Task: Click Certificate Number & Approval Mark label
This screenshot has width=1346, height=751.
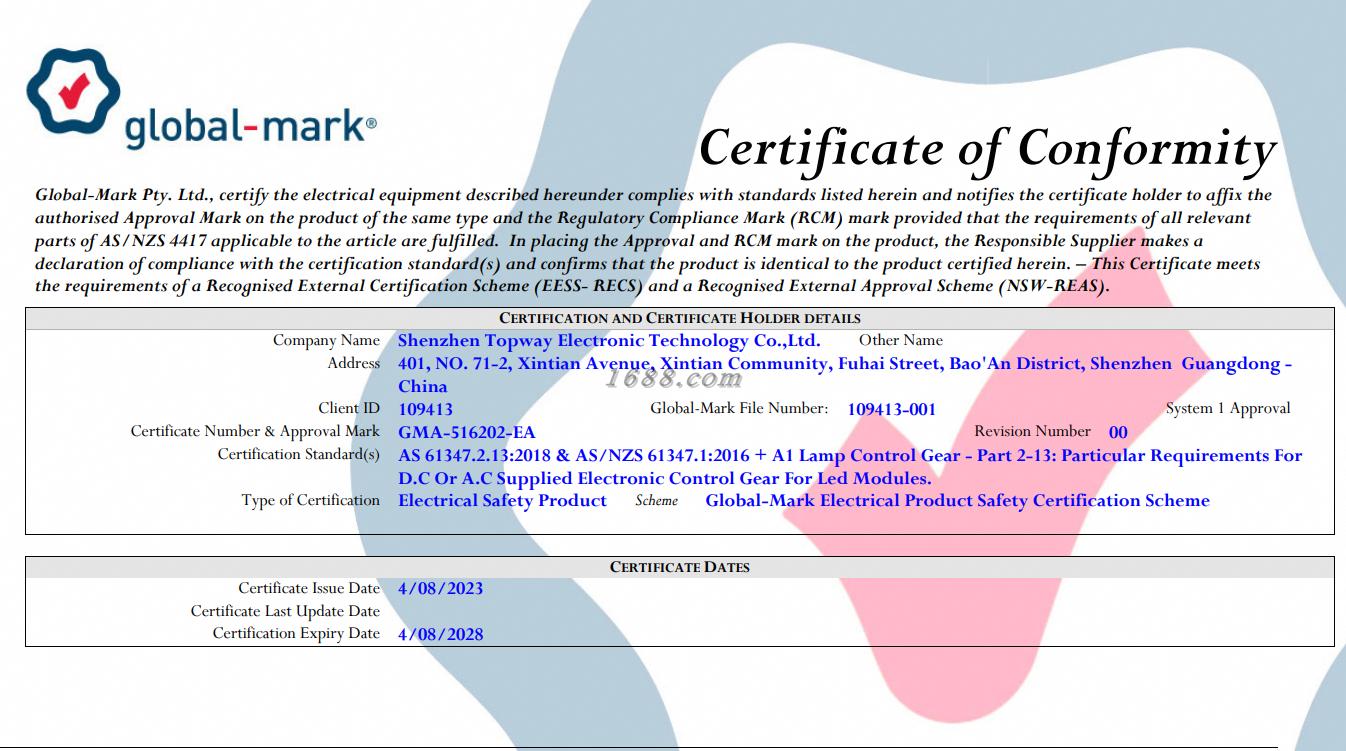Action: pos(255,431)
